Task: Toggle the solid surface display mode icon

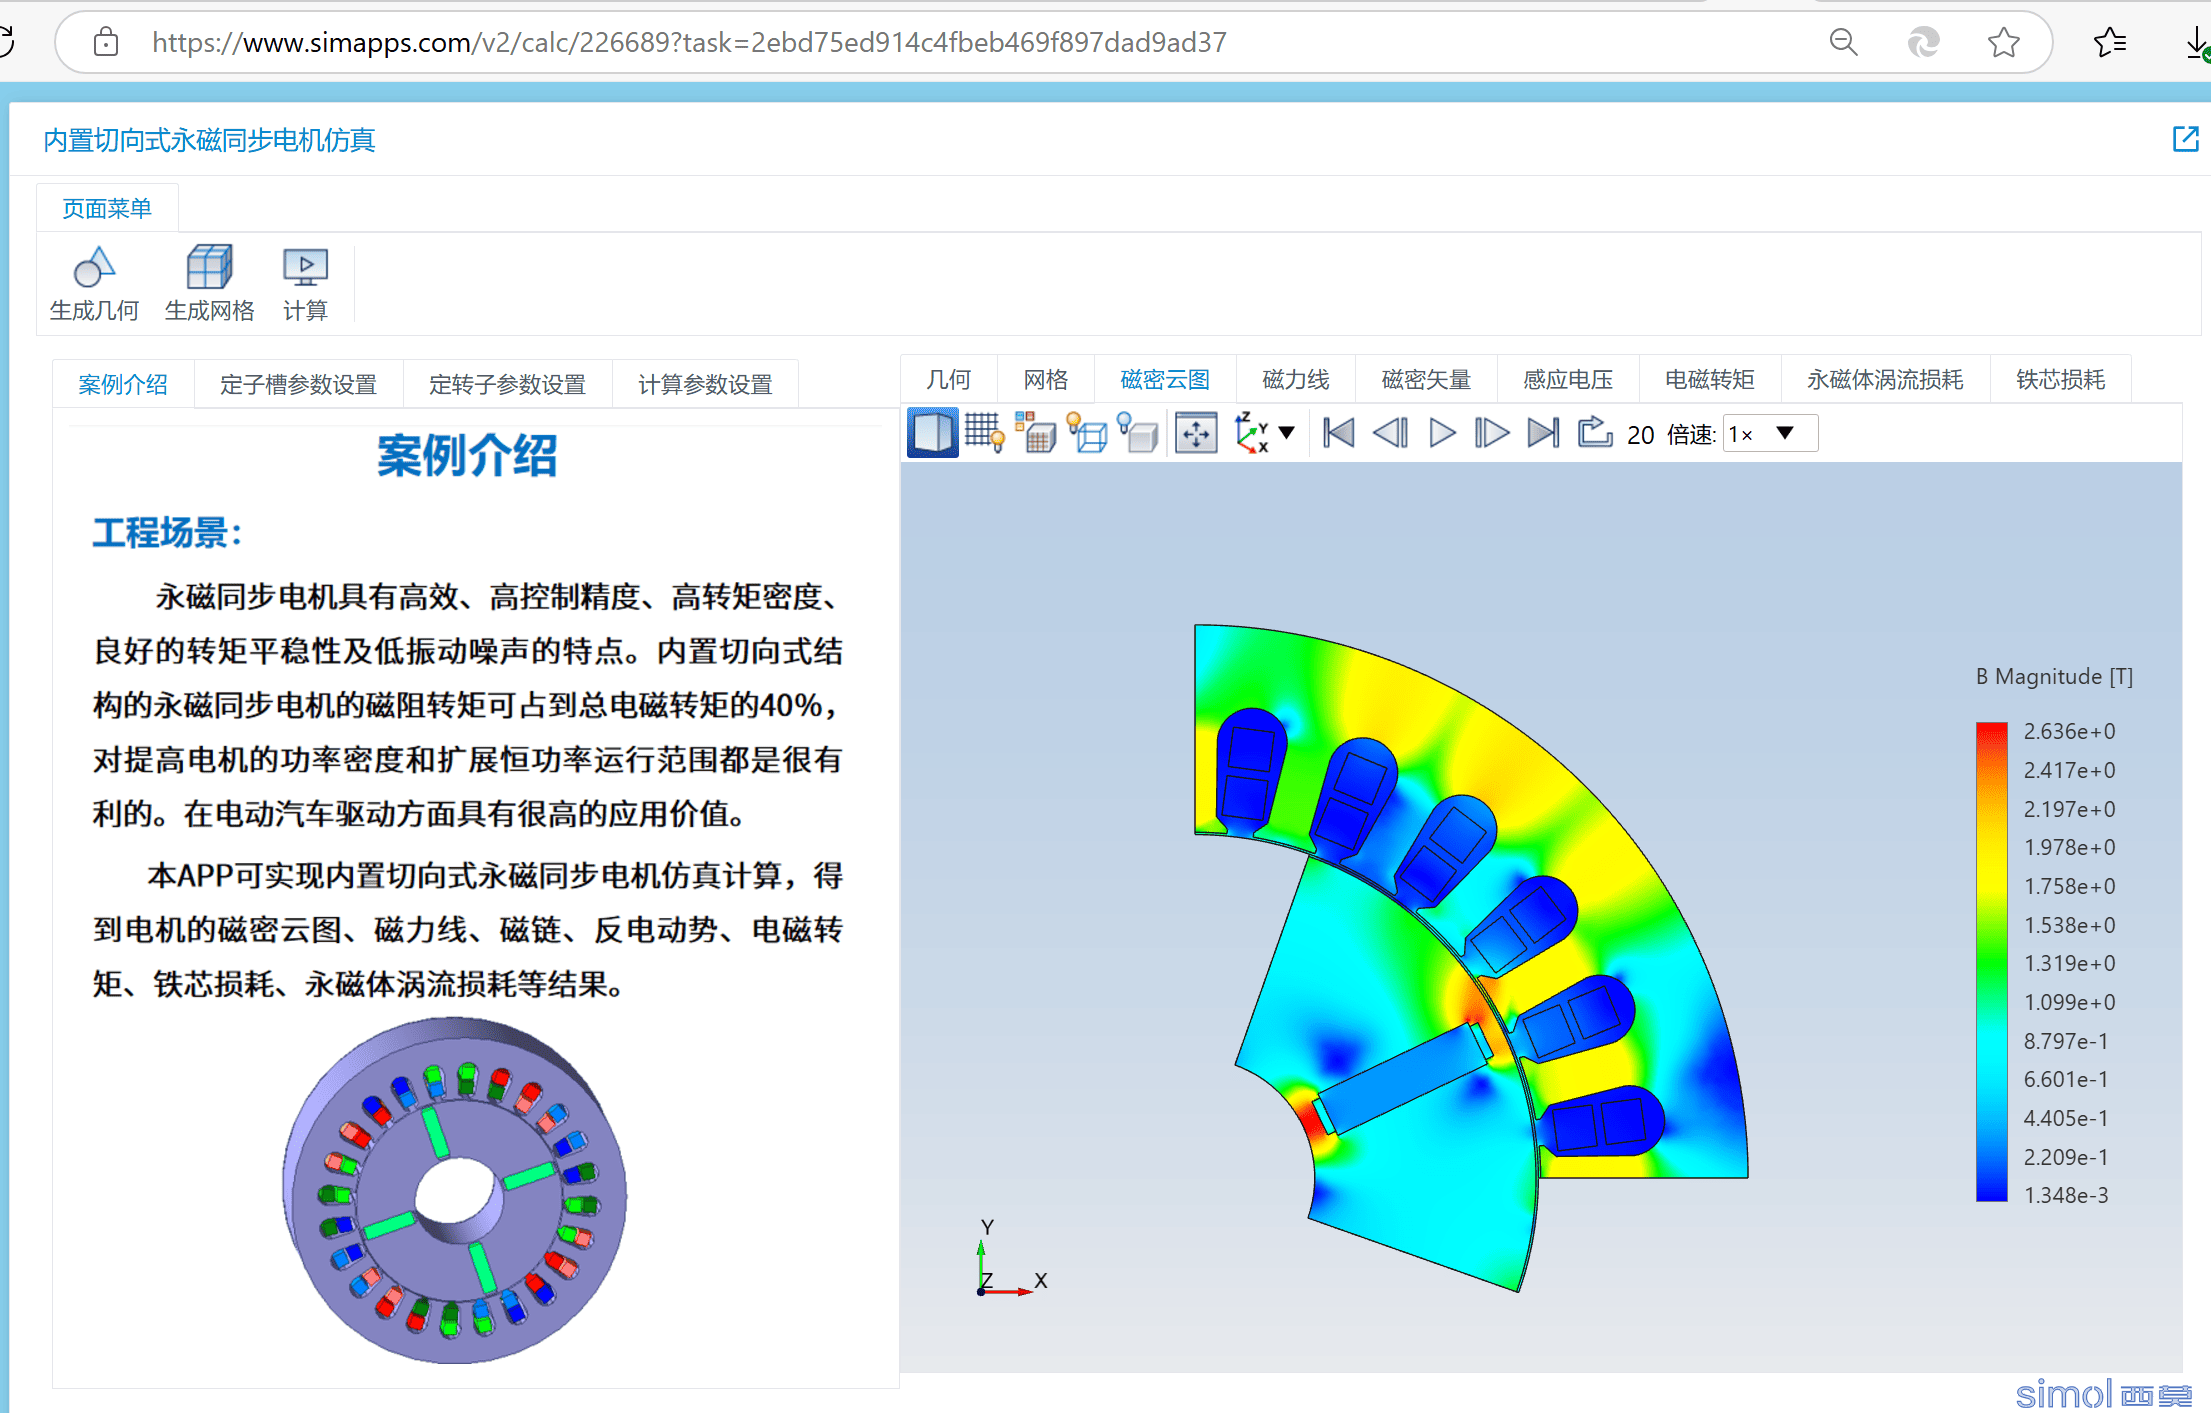Action: click(x=932, y=433)
